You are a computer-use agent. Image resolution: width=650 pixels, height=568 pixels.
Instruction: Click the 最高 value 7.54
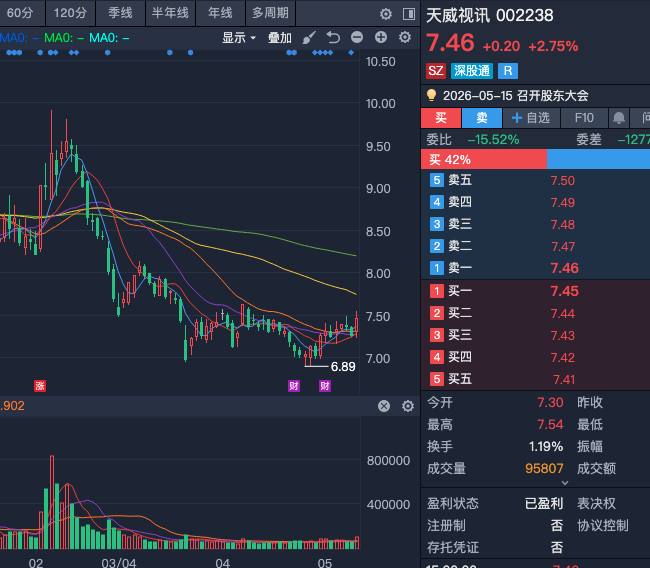point(550,424)
